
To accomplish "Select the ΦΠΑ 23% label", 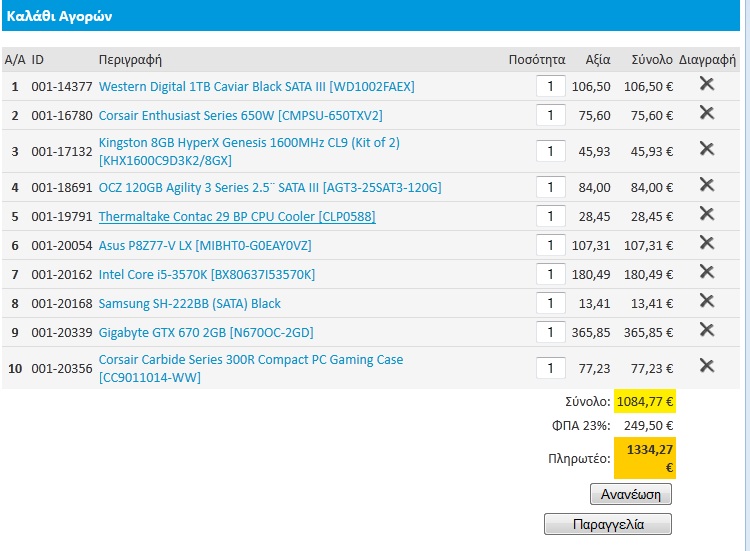I will [x=581, y=426].
